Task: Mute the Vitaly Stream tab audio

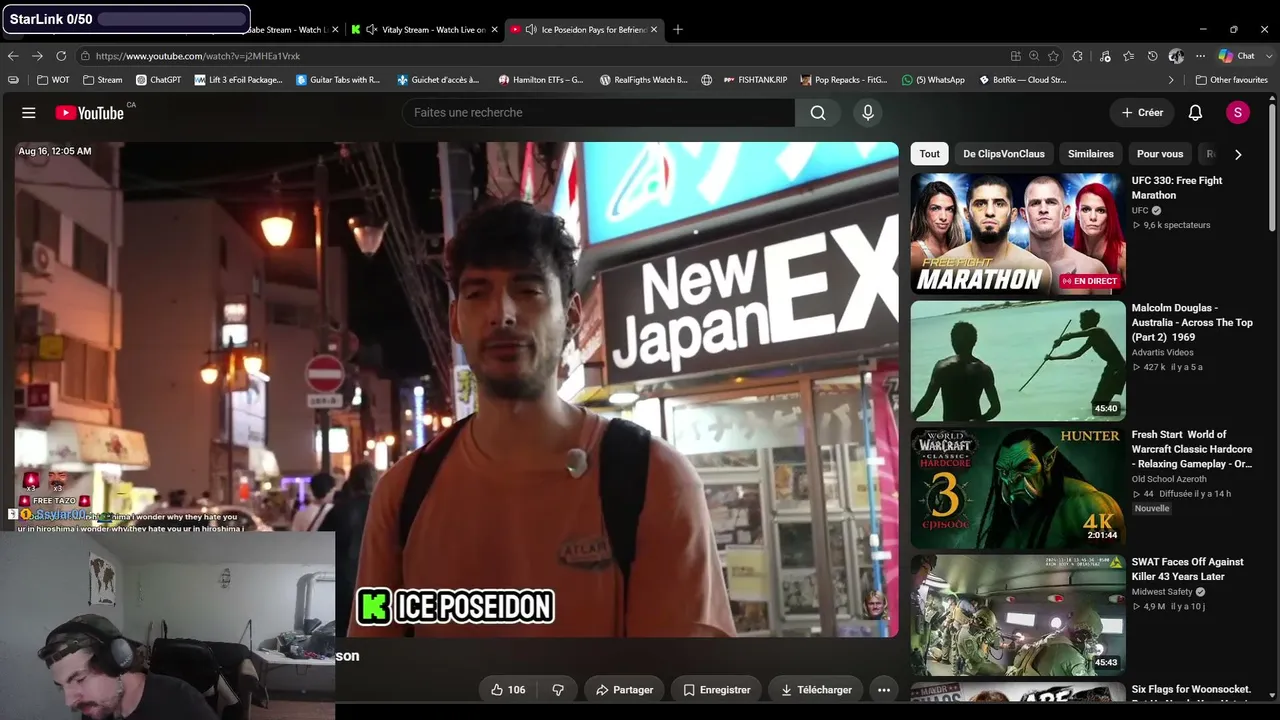Action: (x=371, y=29)
